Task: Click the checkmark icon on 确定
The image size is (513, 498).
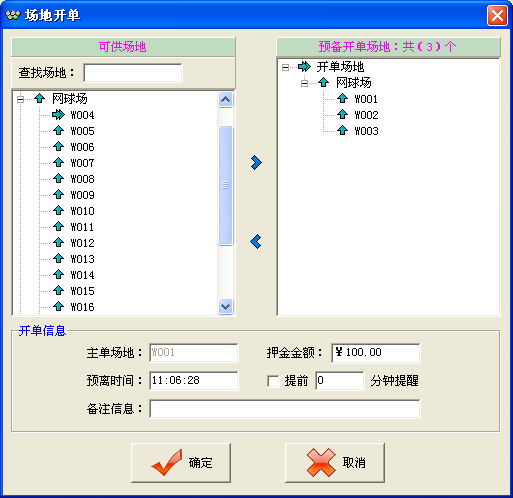Action: coord(167,463)
